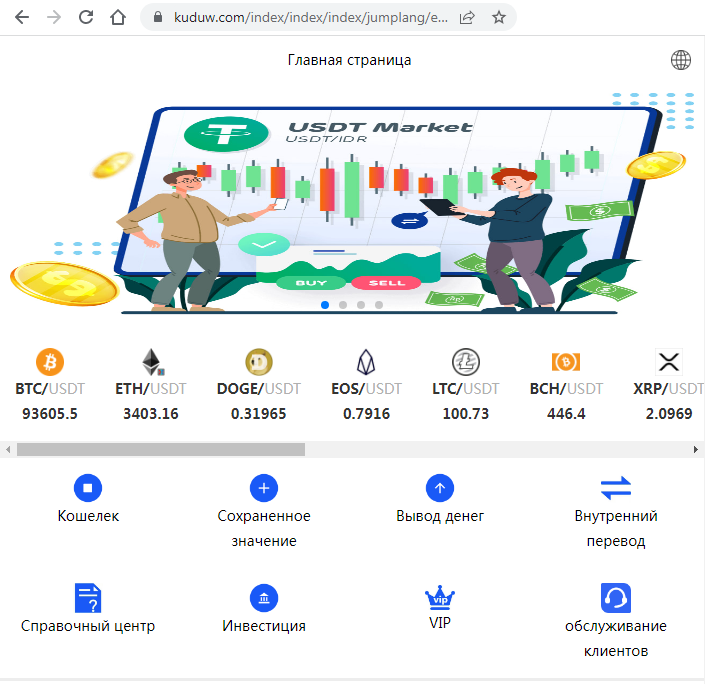Bookmark this page with the star
Image resolution: width=705 pixels, height=684 pixels.
pyautogui.click(x=499, y=18)
